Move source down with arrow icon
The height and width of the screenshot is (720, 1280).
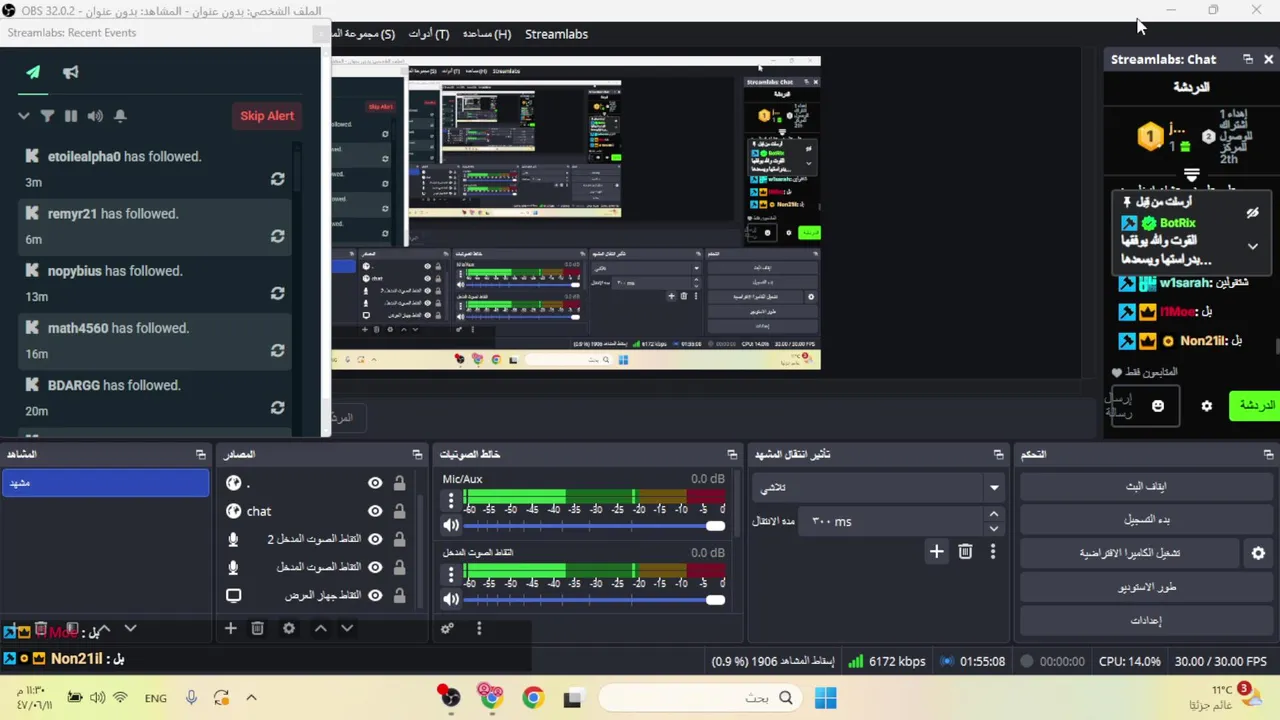point(347,628)
